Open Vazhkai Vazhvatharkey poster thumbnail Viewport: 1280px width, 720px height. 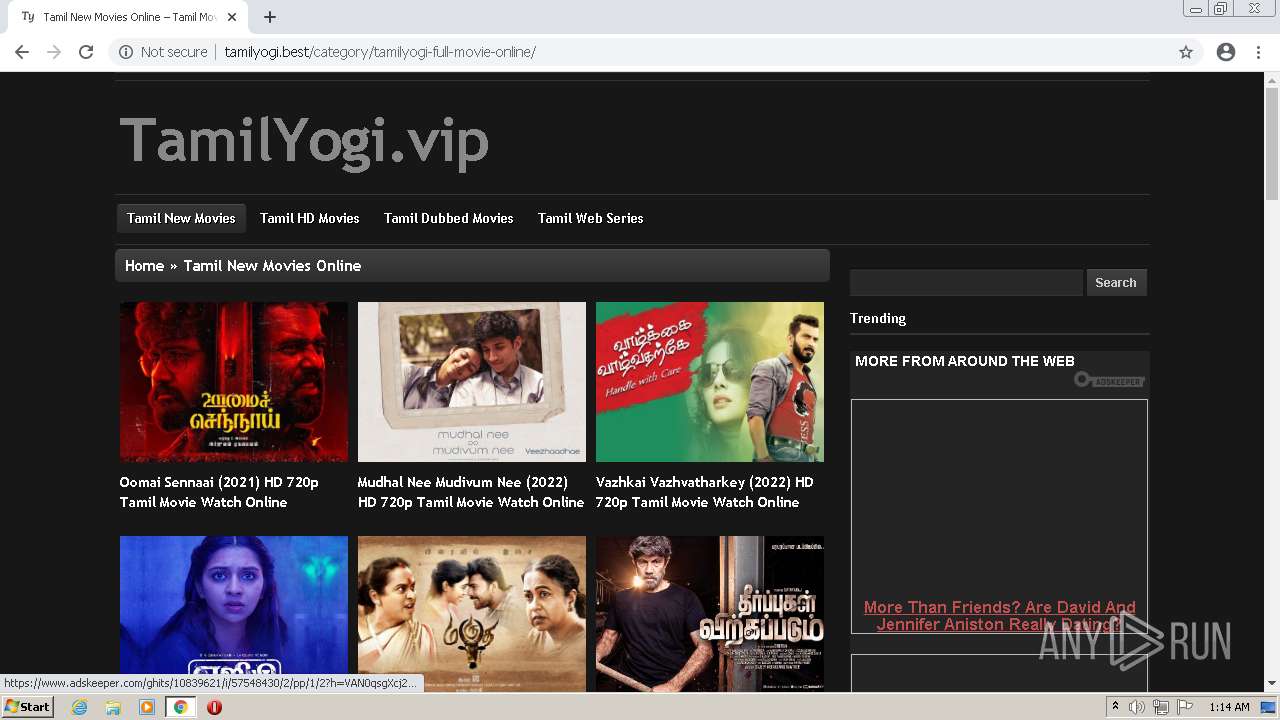(x=710, y=382)
